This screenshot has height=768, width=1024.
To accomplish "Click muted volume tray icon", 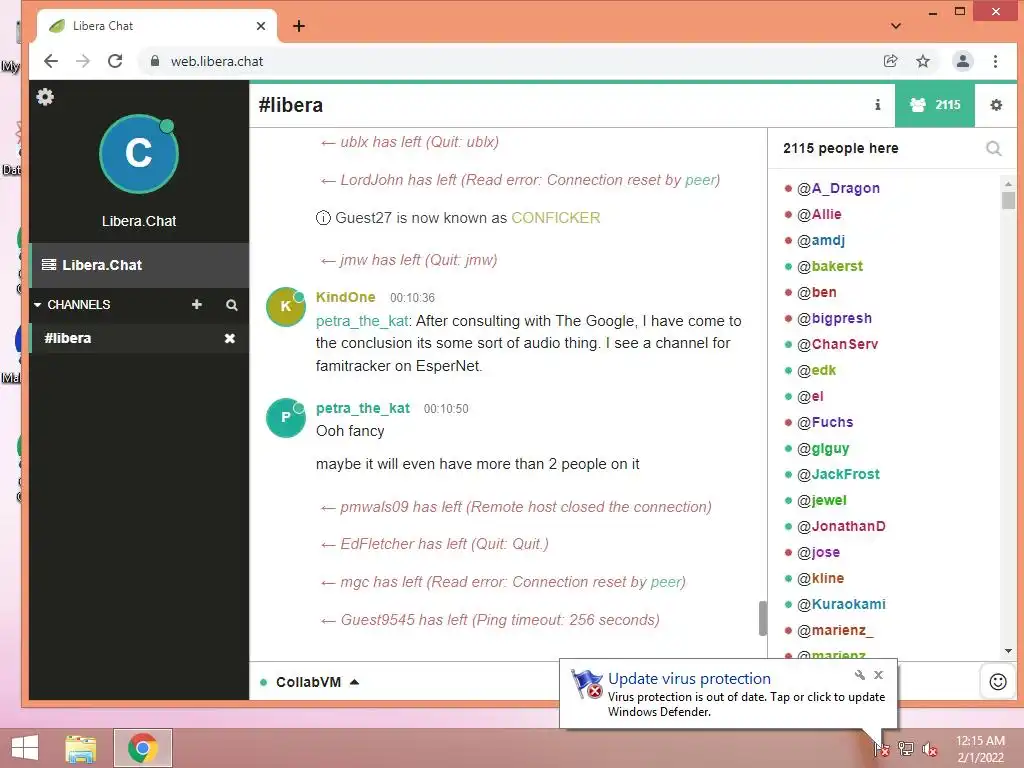I will [929, 749].
